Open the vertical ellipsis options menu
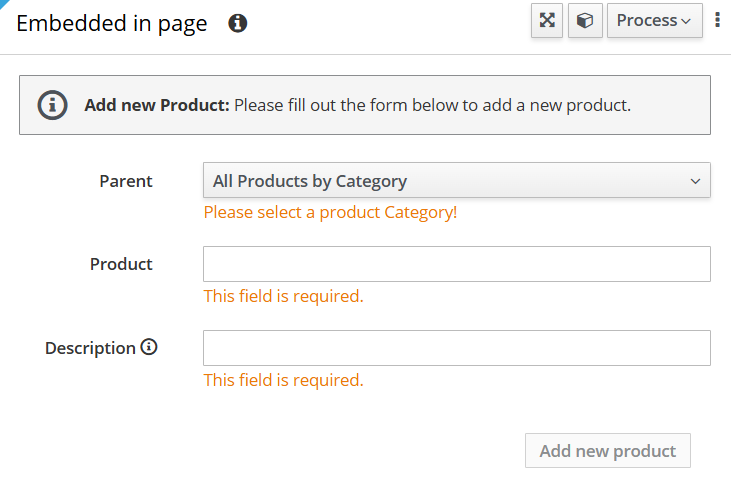The width and height of the screenshot is (731, 477). (x=717, y=20)
